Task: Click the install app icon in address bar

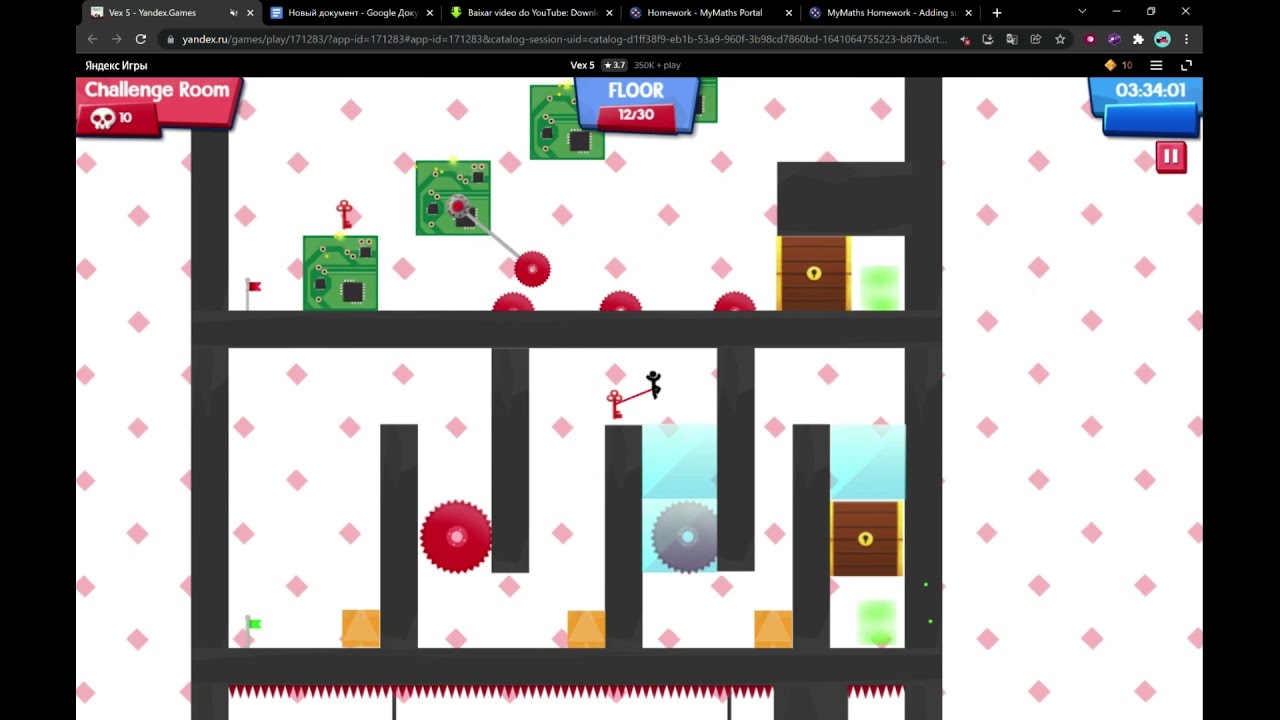Action: tap(987, 39)
